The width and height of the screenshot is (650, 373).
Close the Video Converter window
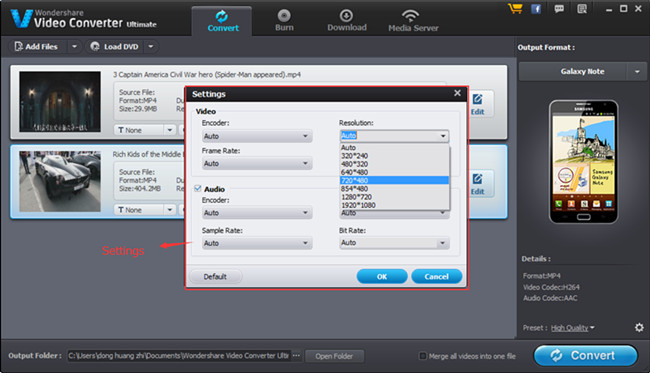click(638, 8)
